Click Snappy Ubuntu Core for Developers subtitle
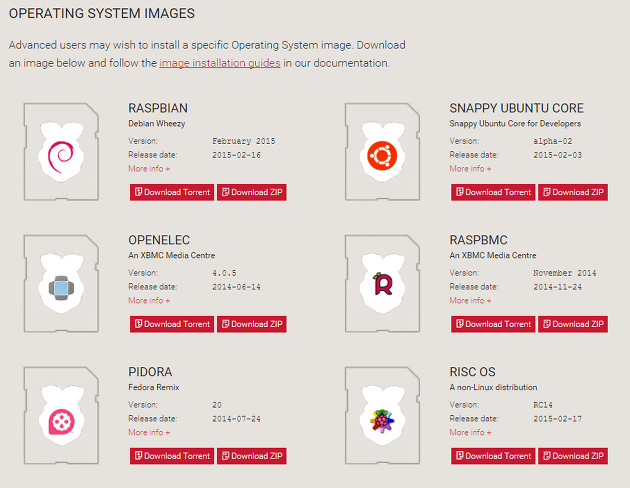630x488 pixels. (x=515, y=124)
